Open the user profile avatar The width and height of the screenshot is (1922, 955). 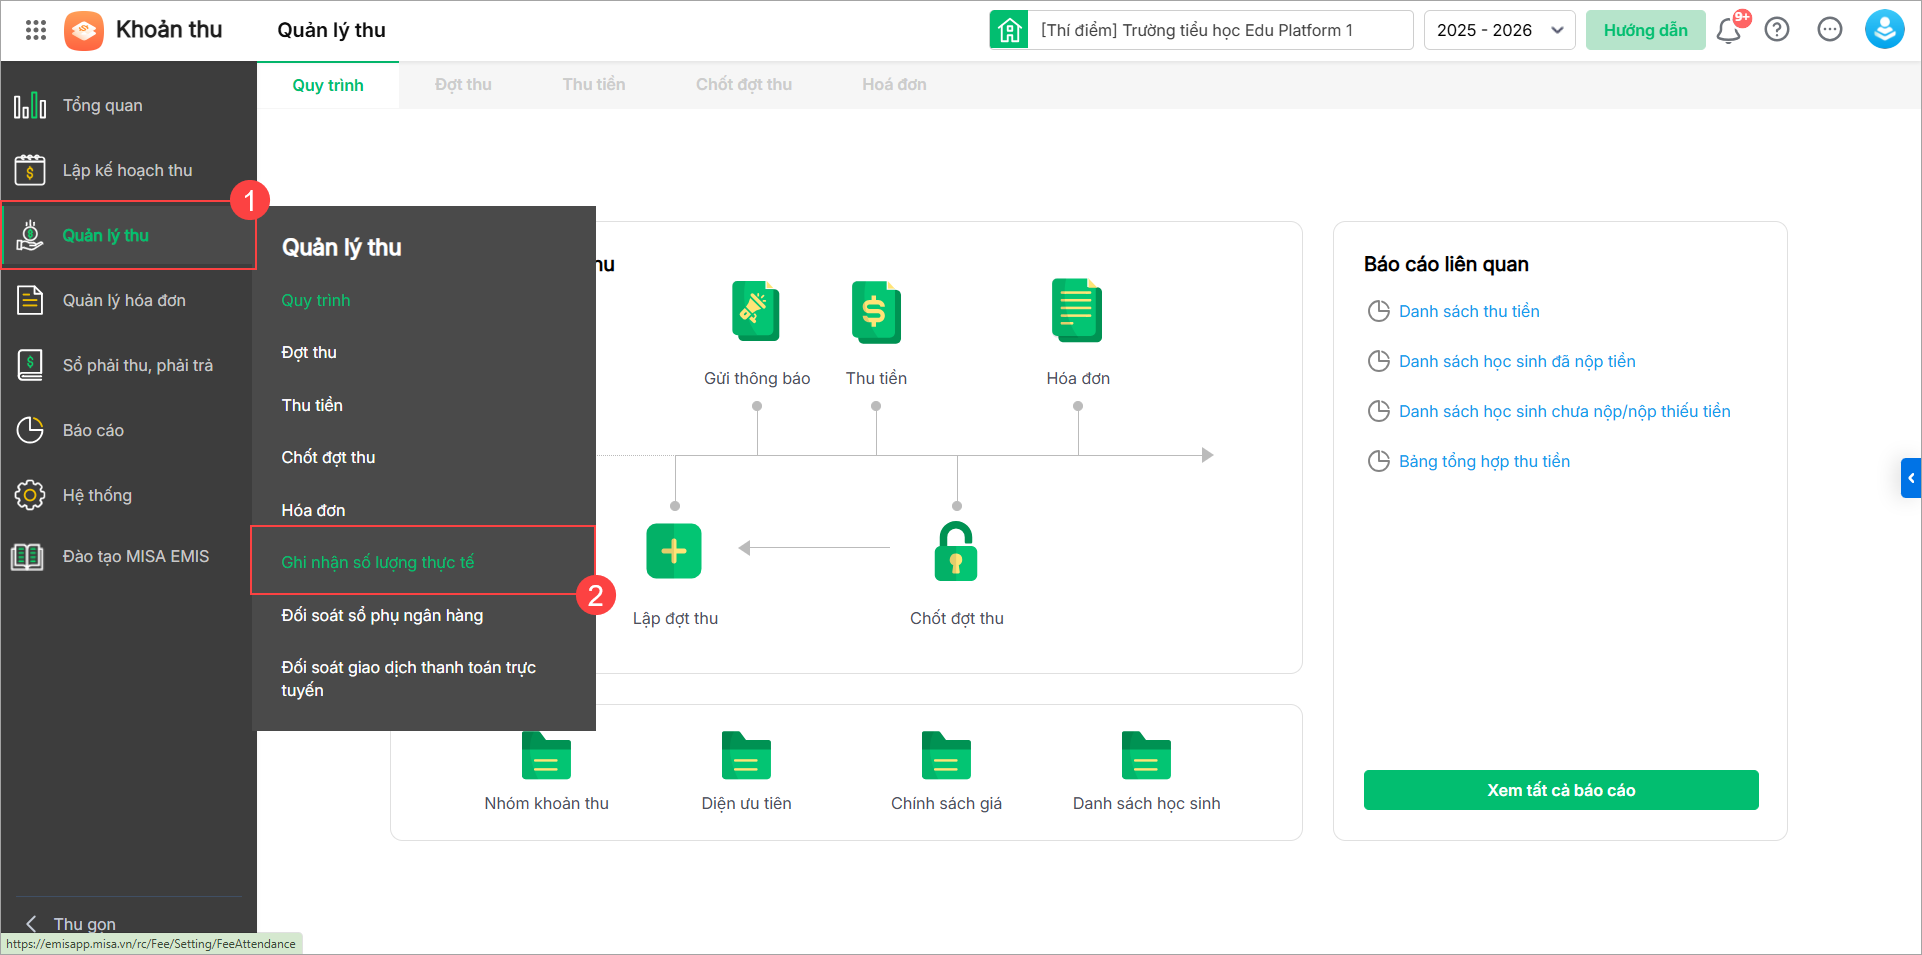(1884, 30)
